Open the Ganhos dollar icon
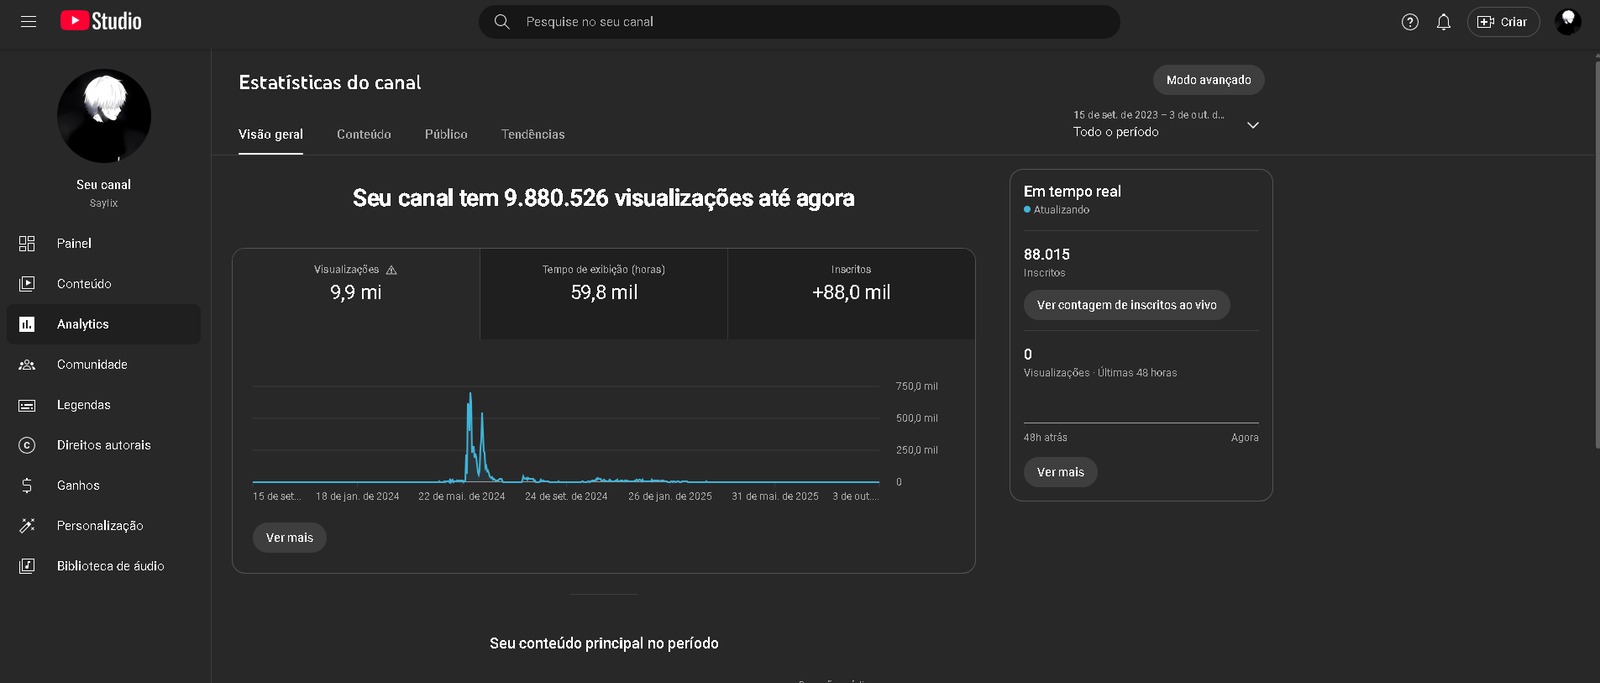 [27, 486]
